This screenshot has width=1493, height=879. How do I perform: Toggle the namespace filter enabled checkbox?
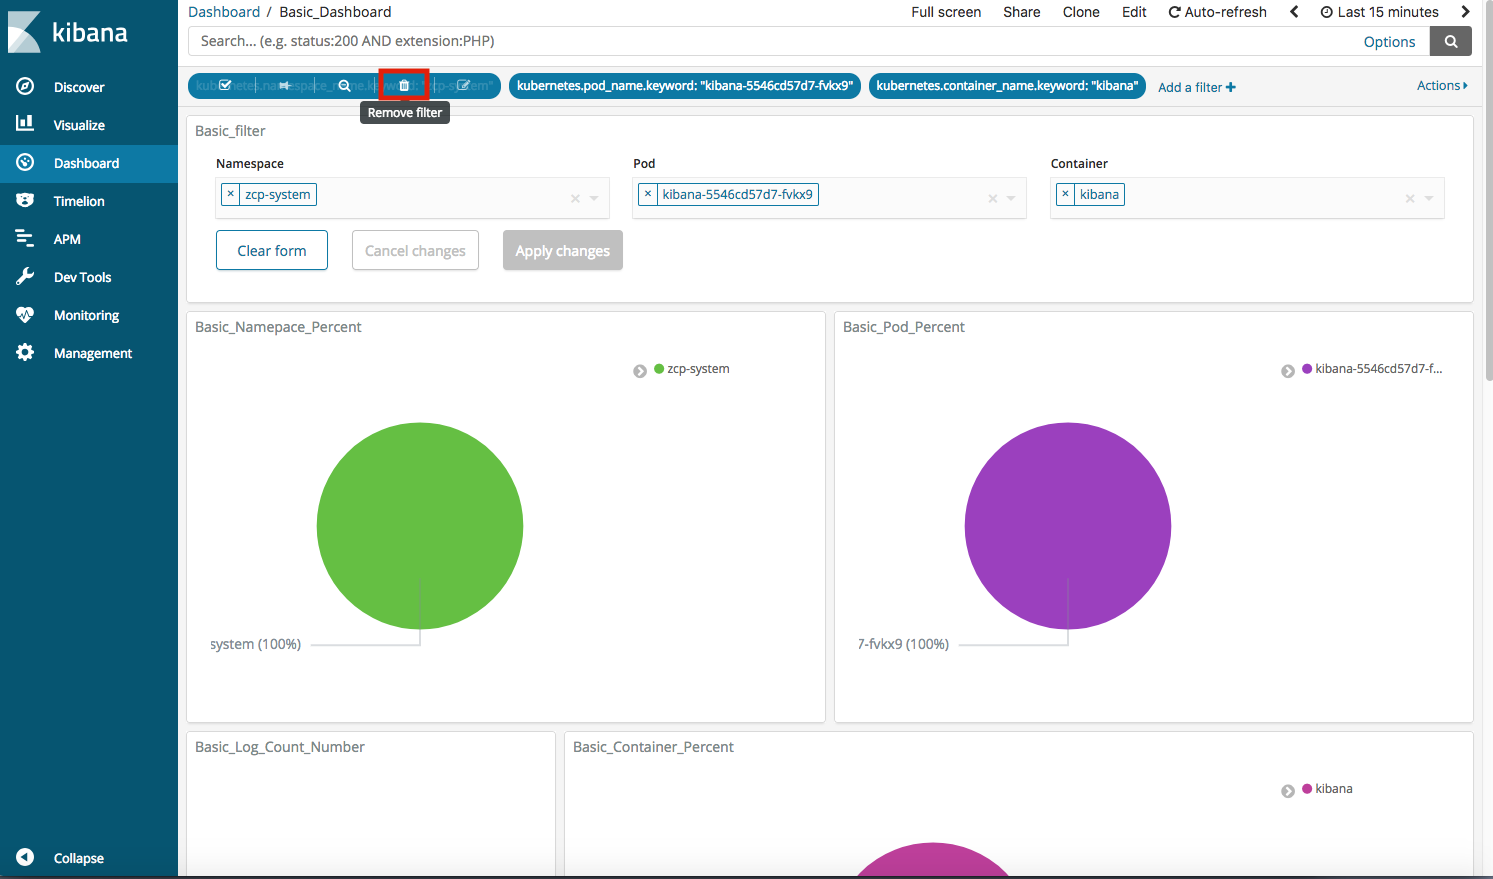[x=225, y=85]
